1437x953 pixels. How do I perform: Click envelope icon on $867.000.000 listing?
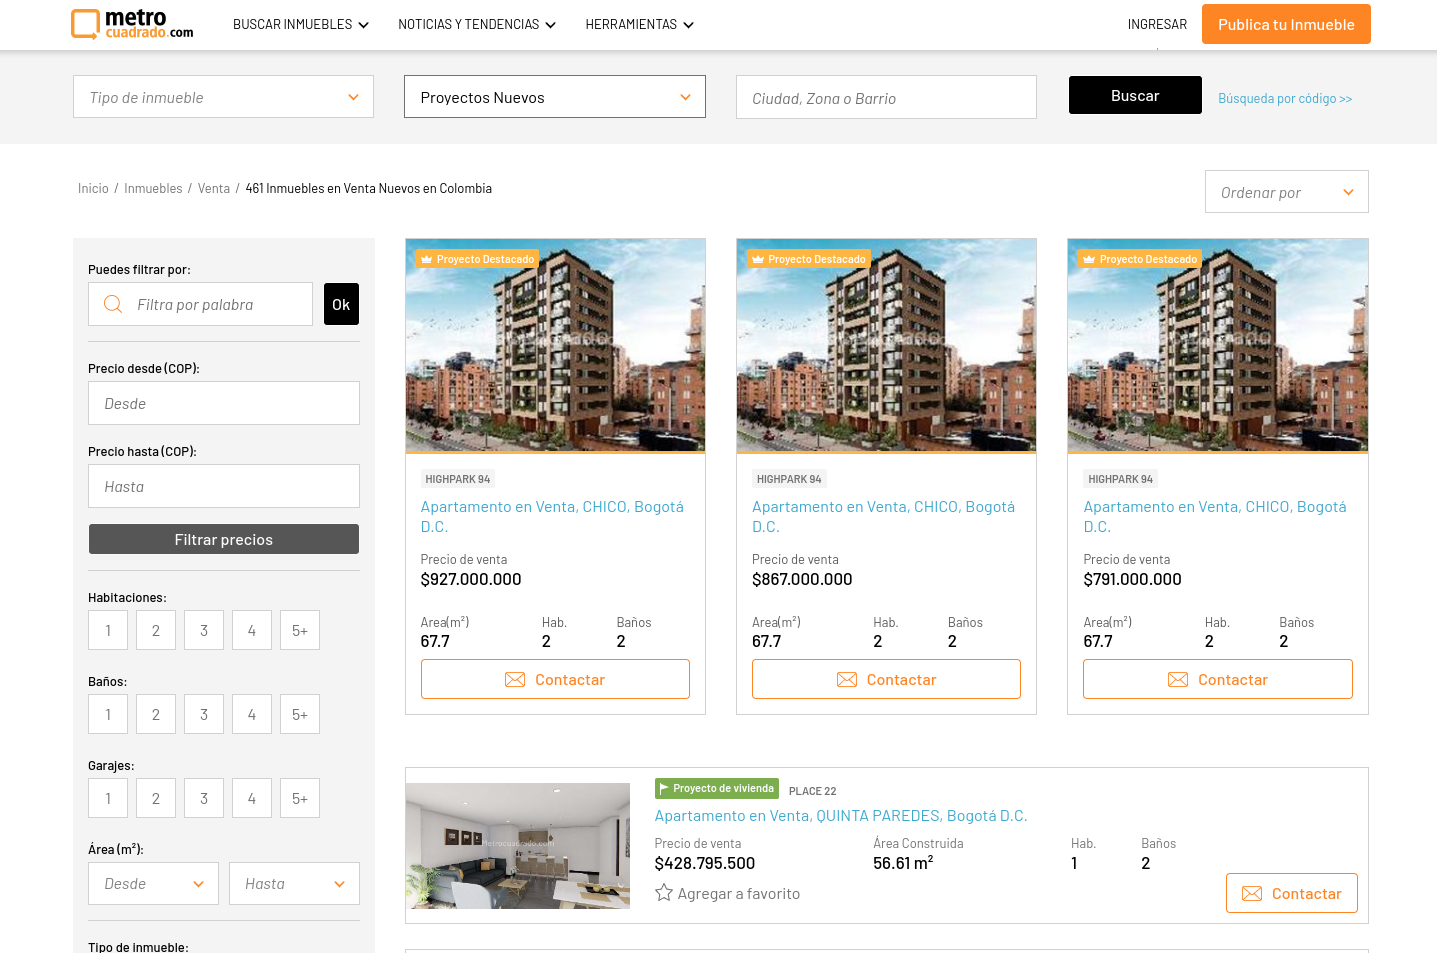pyautogui.click(x=847, y=680)
